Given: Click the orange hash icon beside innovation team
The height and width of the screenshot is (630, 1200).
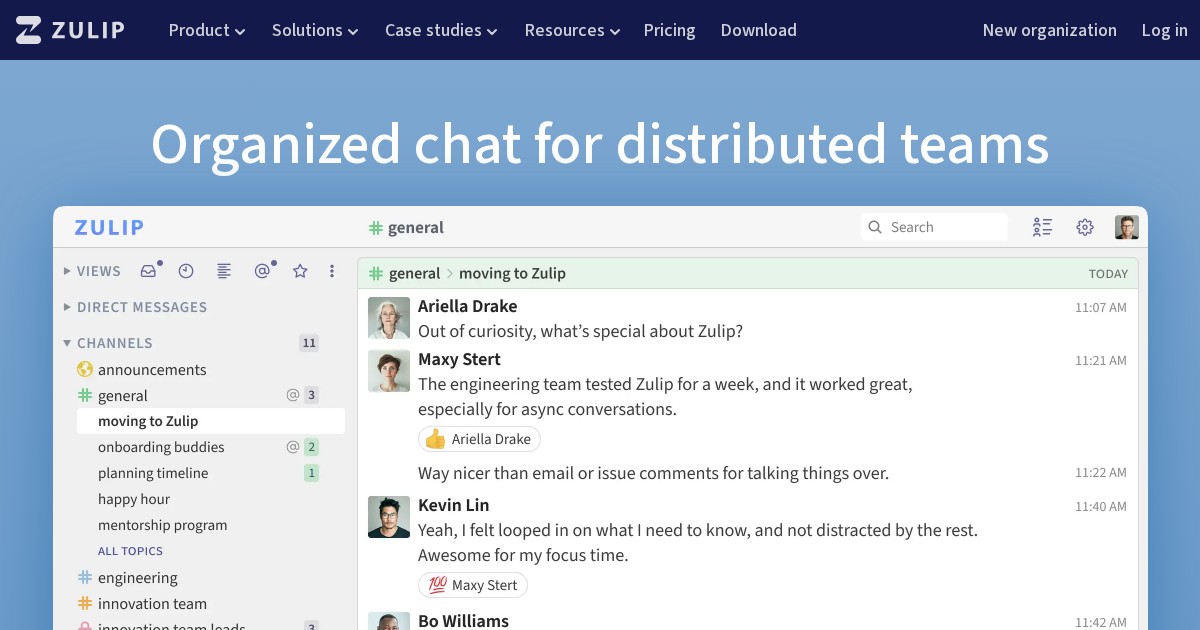Looking at the screenshot, I should coord(85,603).
